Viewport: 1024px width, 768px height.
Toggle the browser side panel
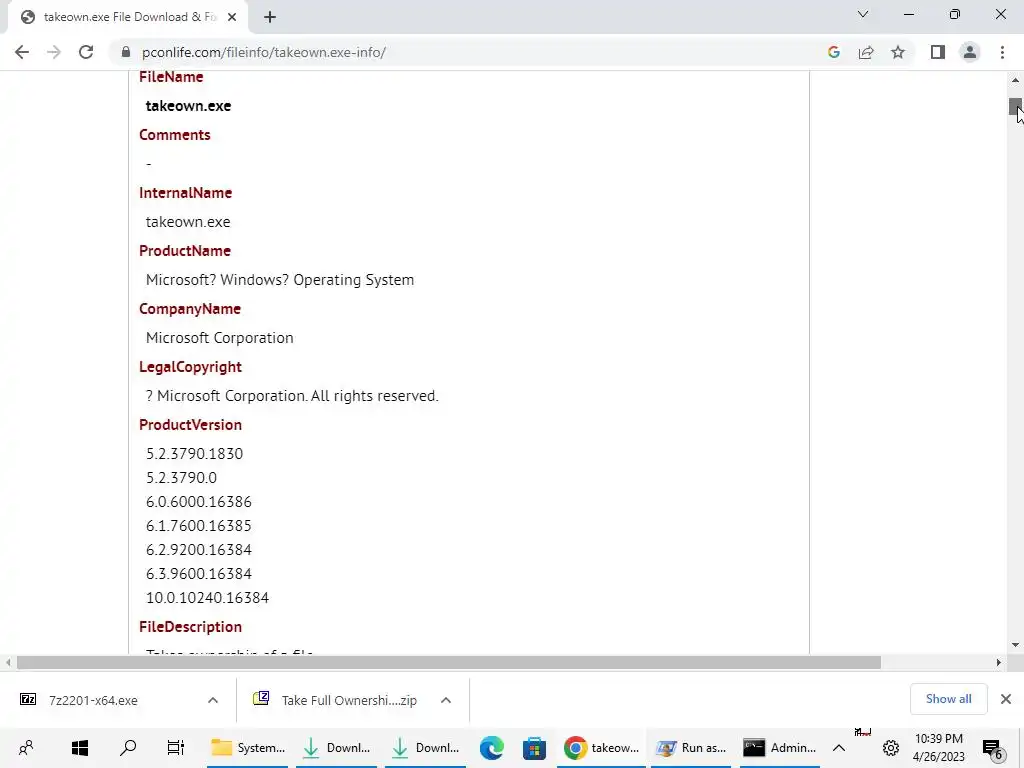tap(938, 52)
